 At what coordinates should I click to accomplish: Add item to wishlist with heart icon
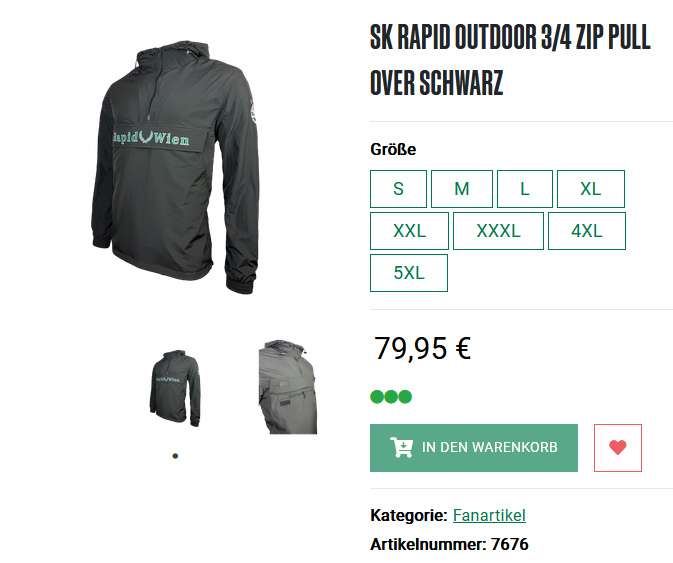point(618,448)
